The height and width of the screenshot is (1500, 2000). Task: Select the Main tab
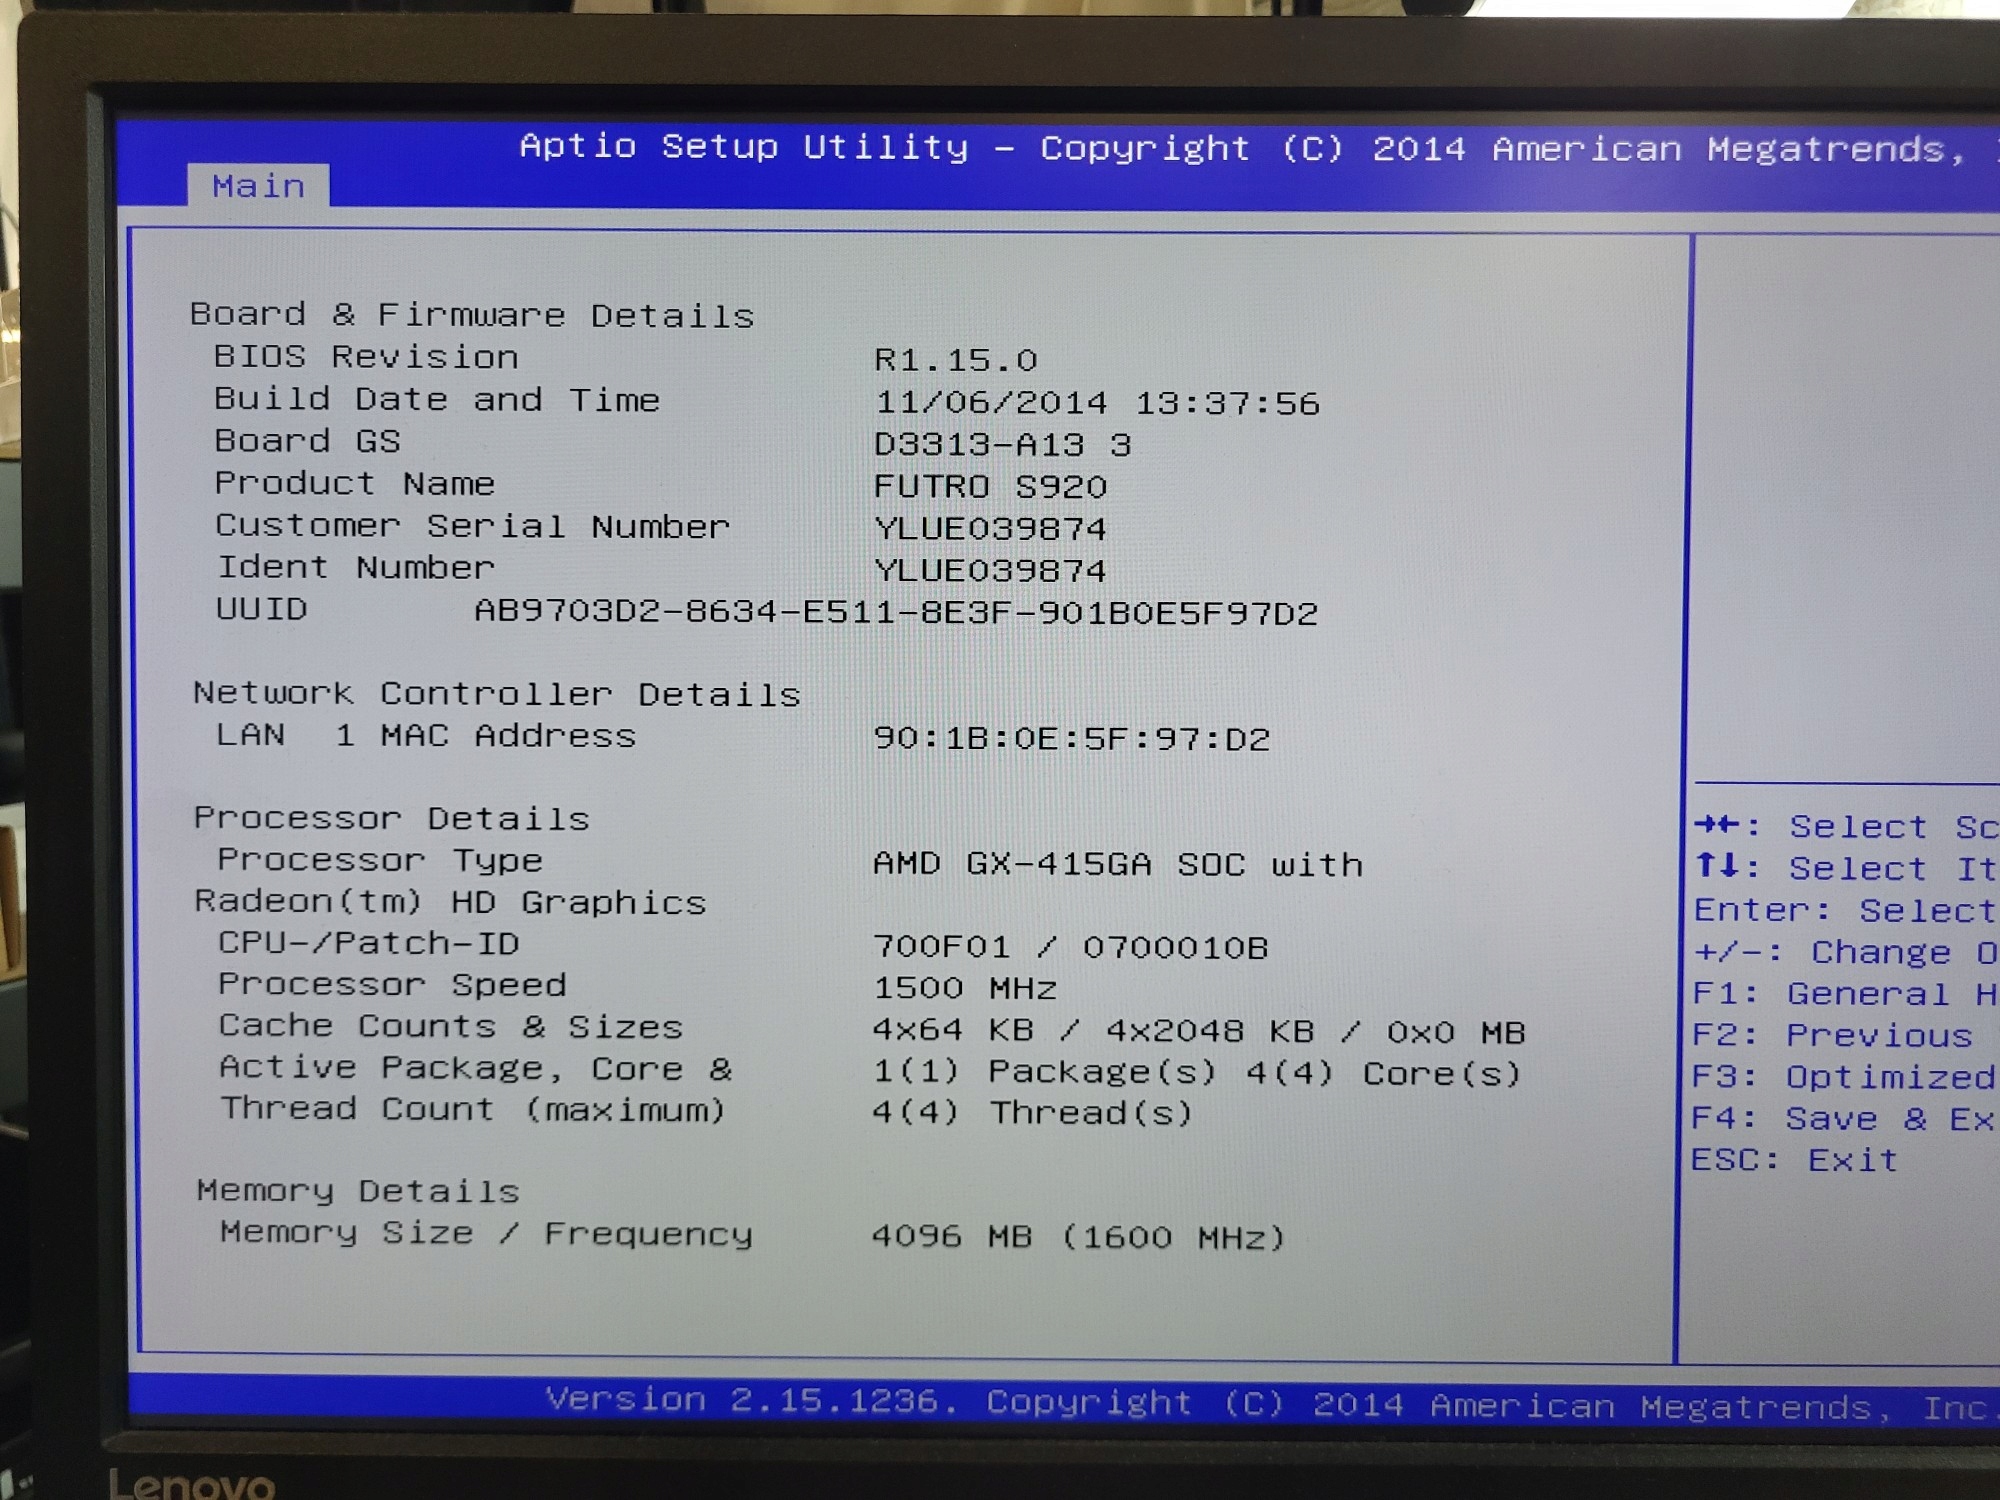pos(258,186)
